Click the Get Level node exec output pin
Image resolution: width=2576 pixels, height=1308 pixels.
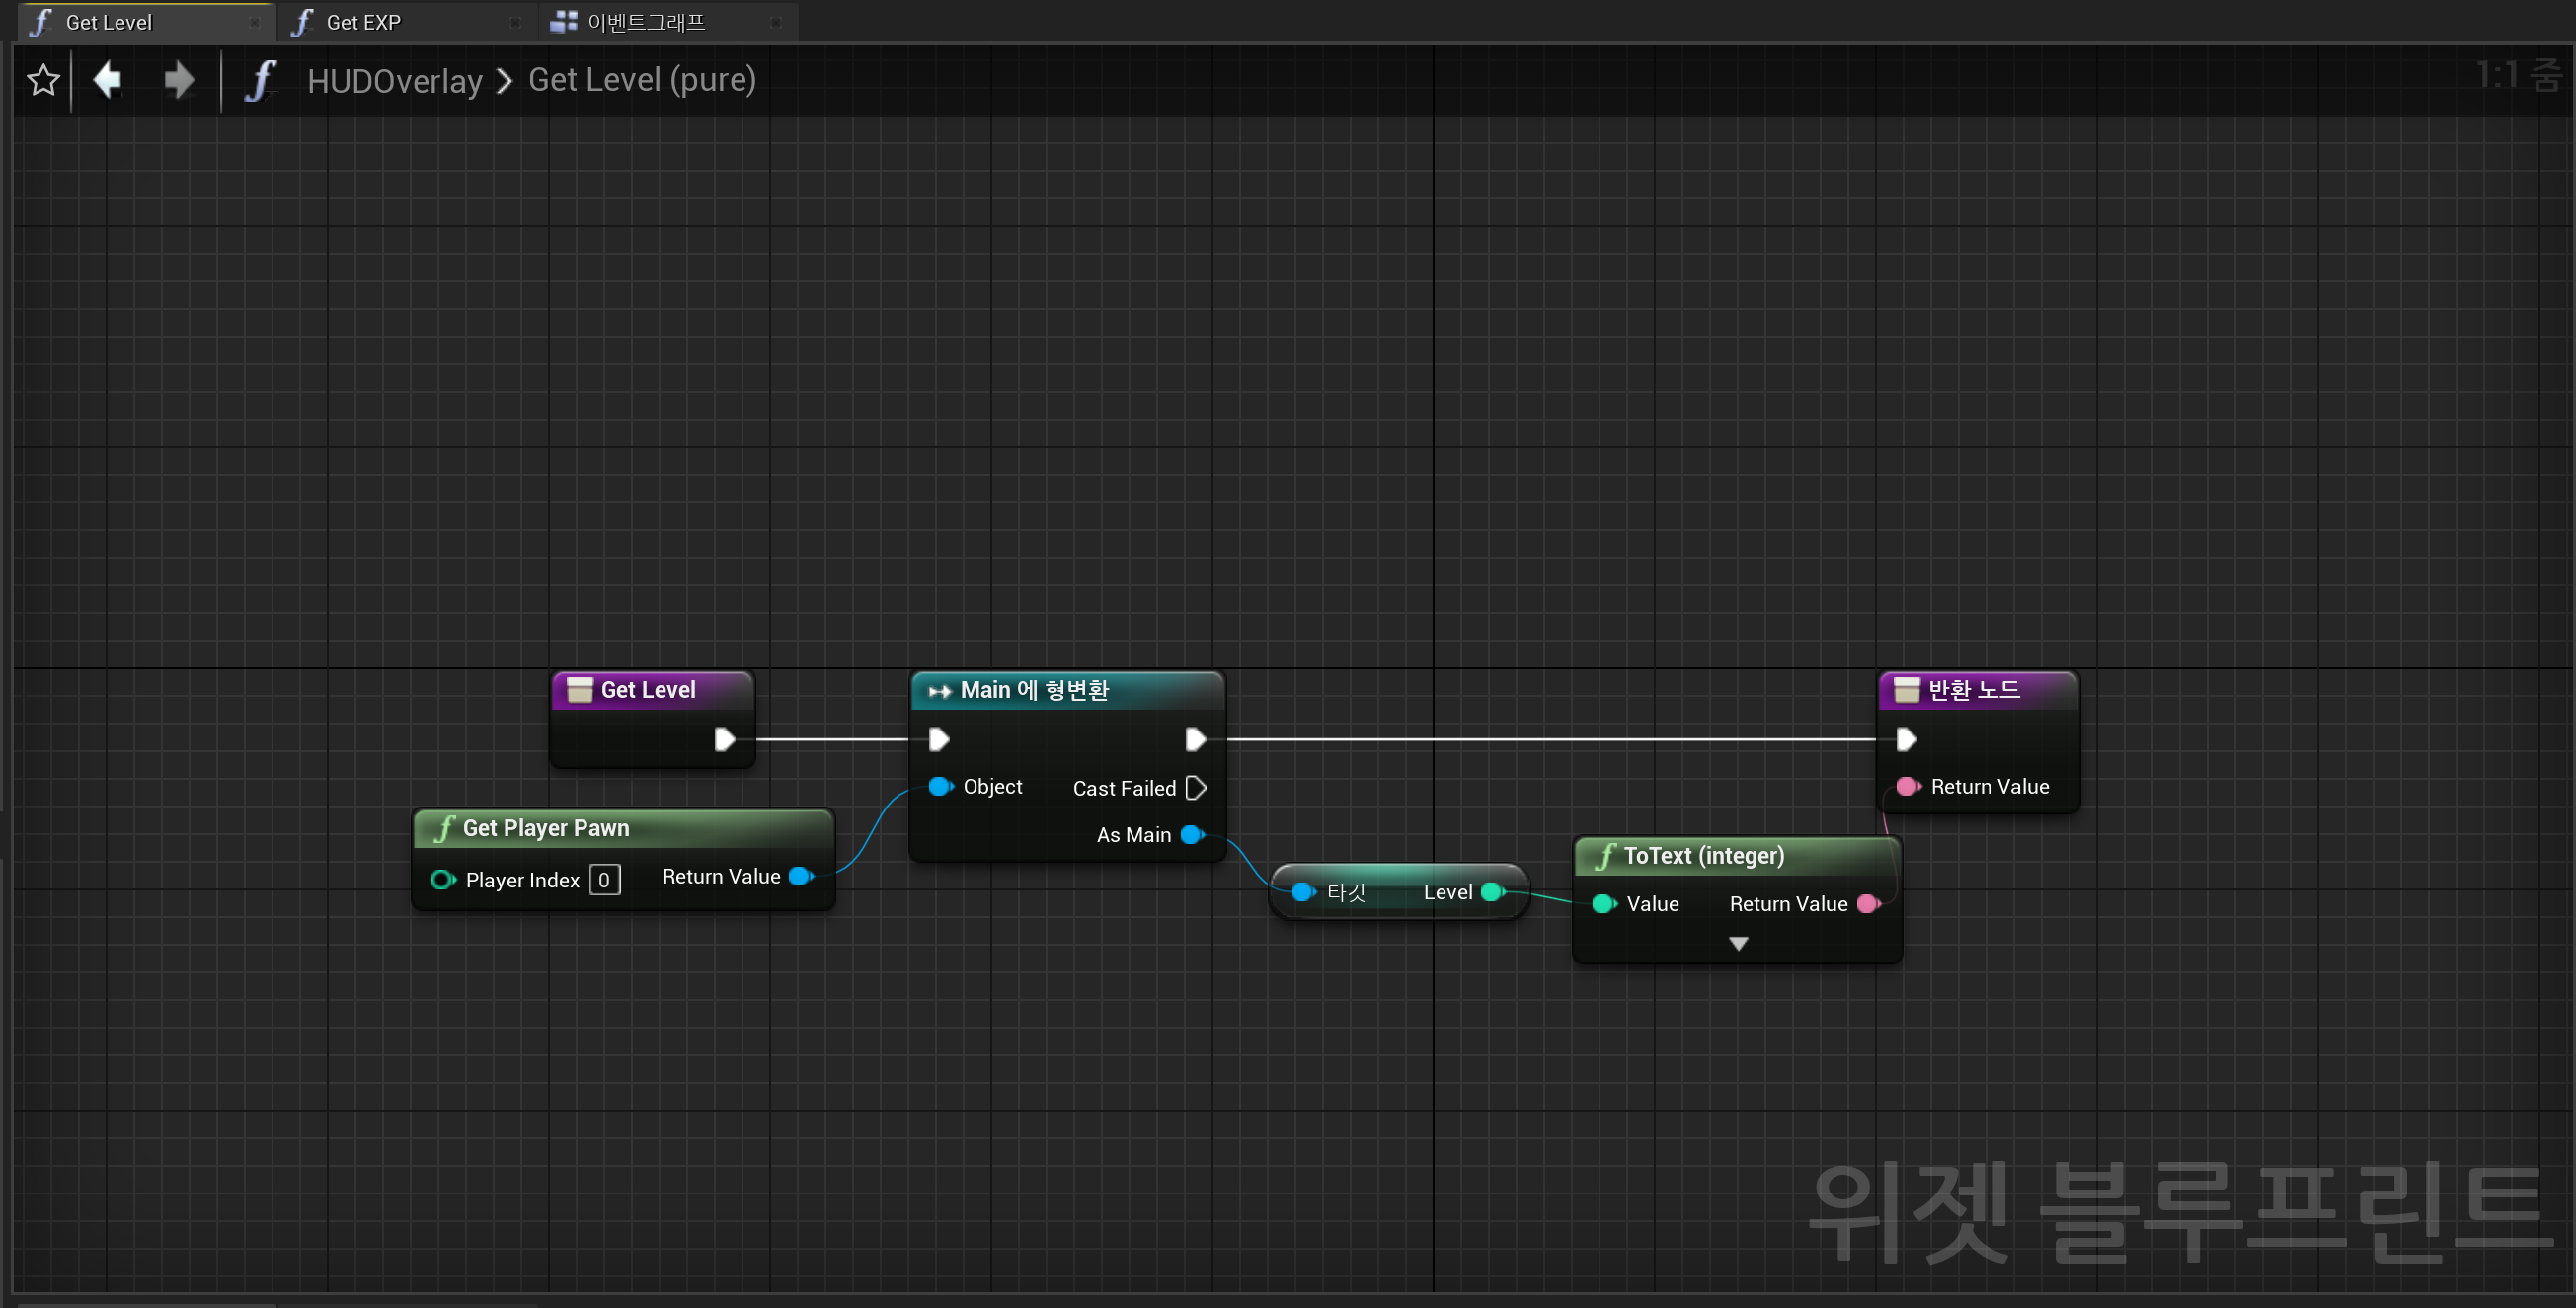(x=725, y=740)
